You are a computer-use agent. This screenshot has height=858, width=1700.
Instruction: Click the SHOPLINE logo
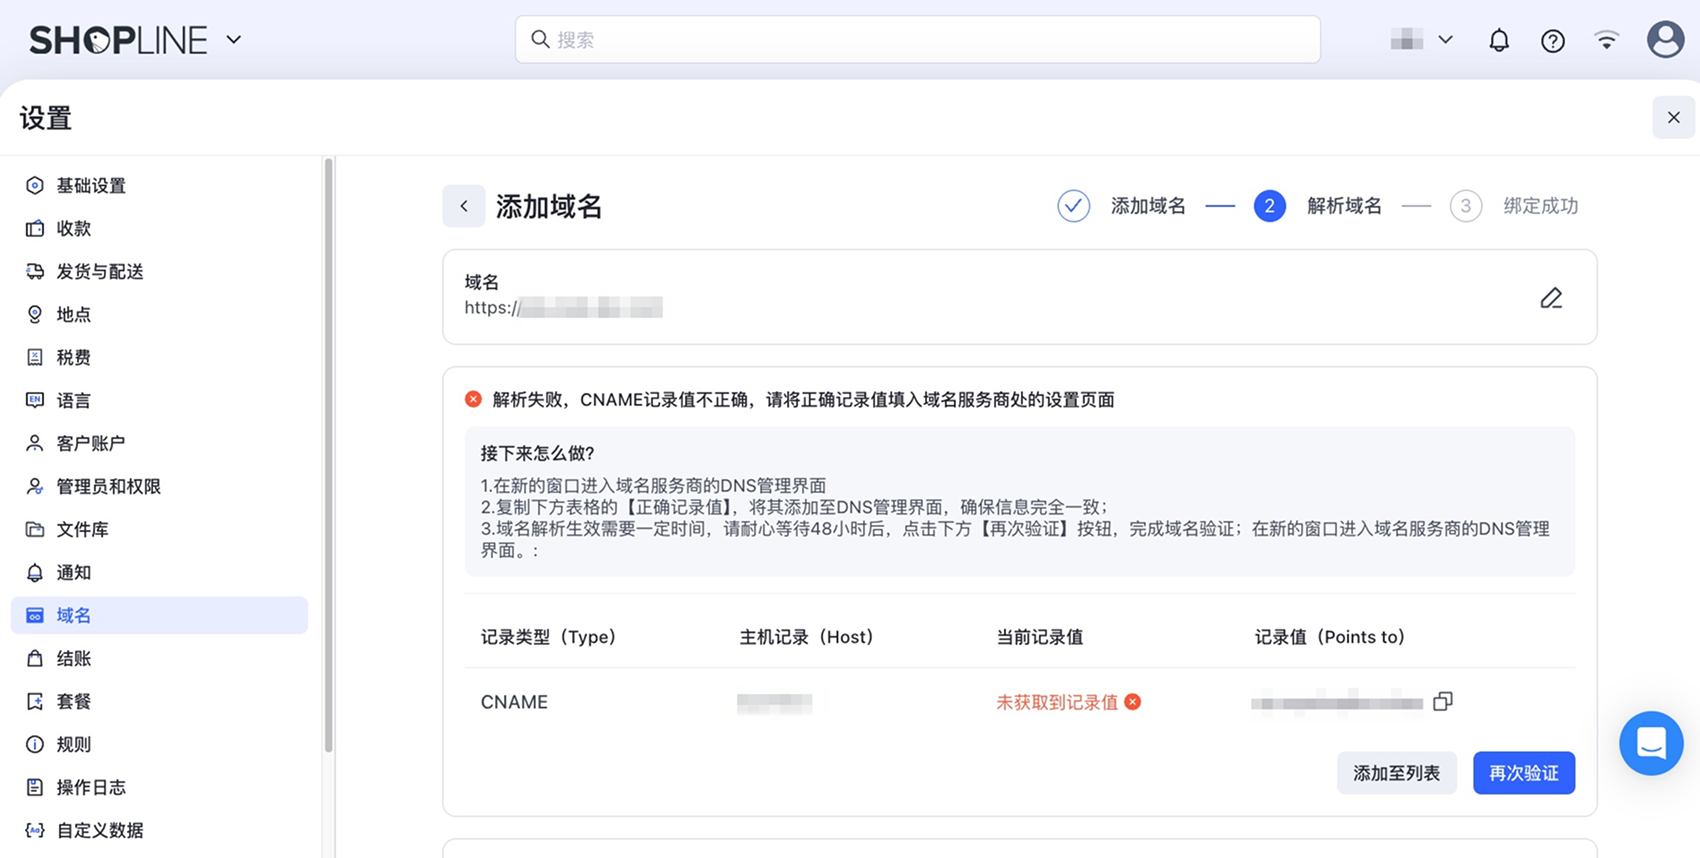118,40
